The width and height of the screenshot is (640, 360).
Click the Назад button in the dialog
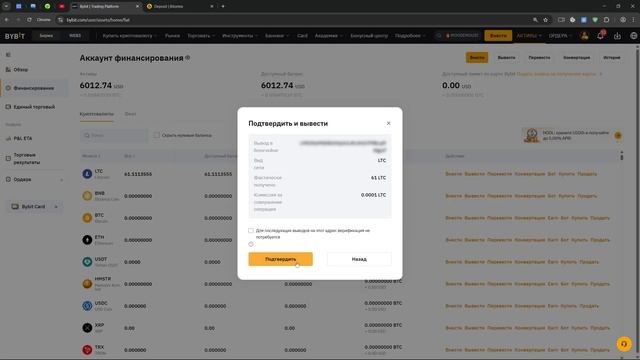point(359,259)
